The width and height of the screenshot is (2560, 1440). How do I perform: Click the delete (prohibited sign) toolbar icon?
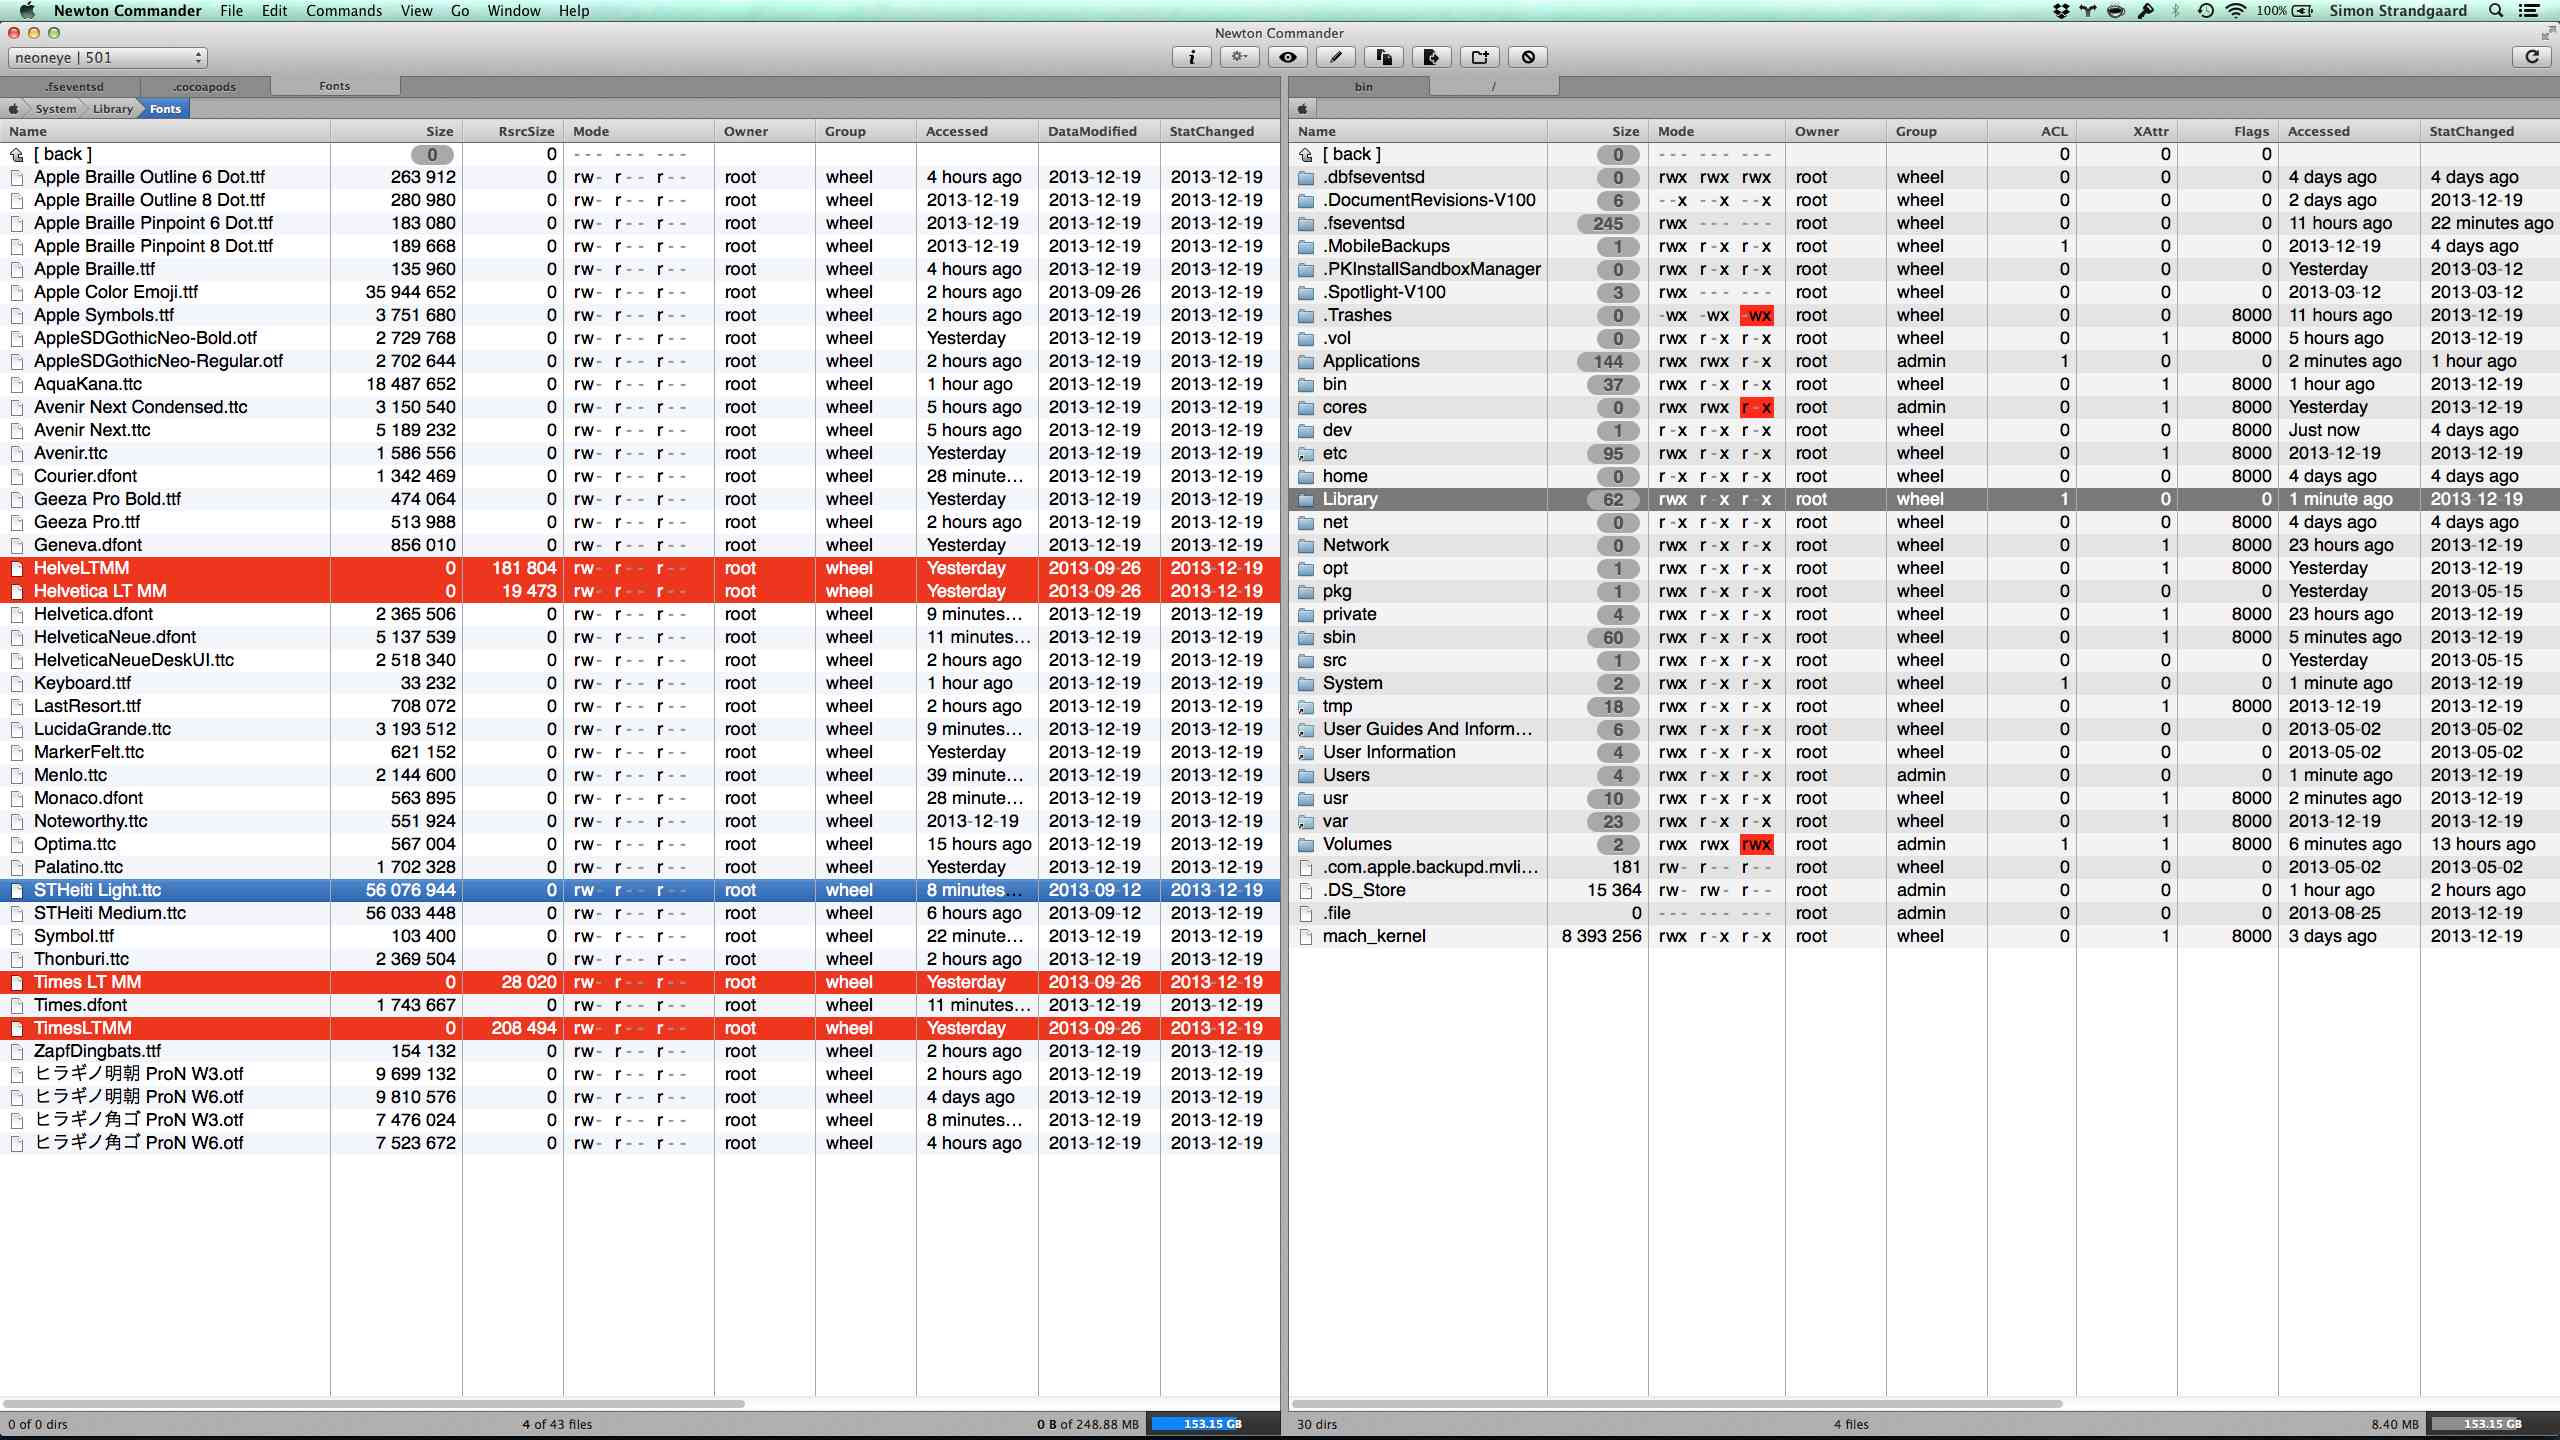tap(1527, 57)
